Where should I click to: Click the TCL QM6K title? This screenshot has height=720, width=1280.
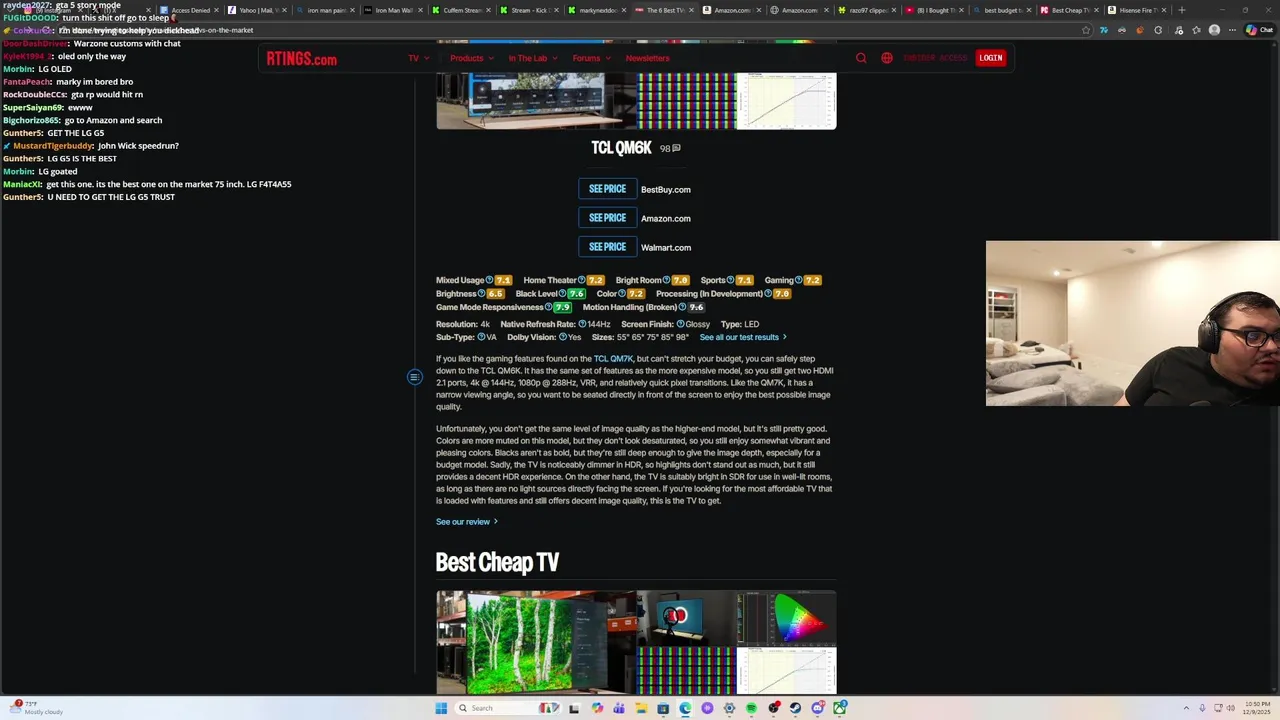[621, 148]
